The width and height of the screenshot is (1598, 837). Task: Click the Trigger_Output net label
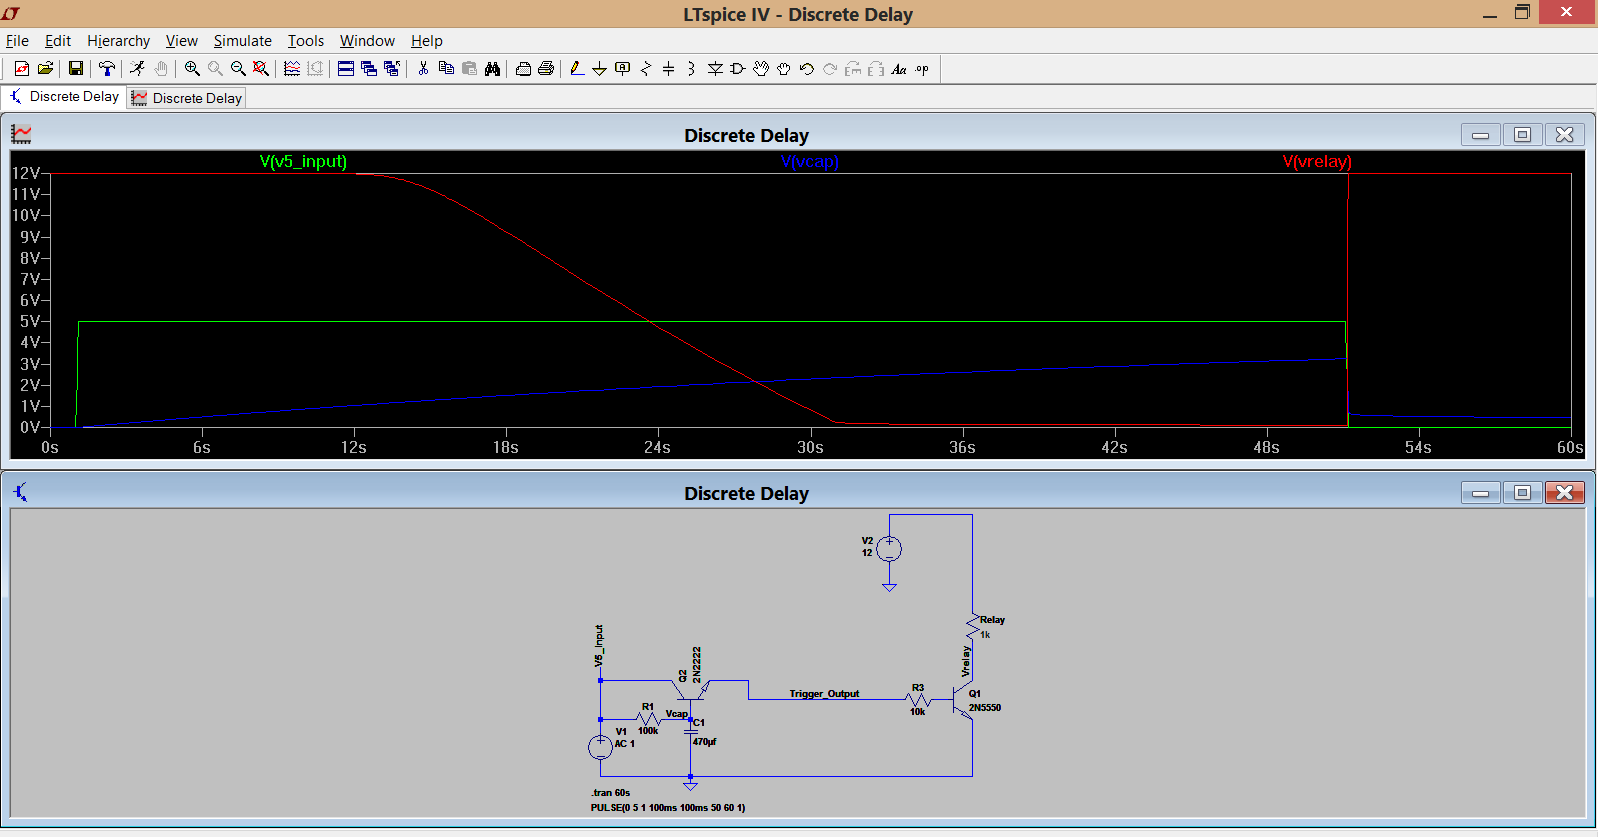pyautogui.click(x=824, y=693)
